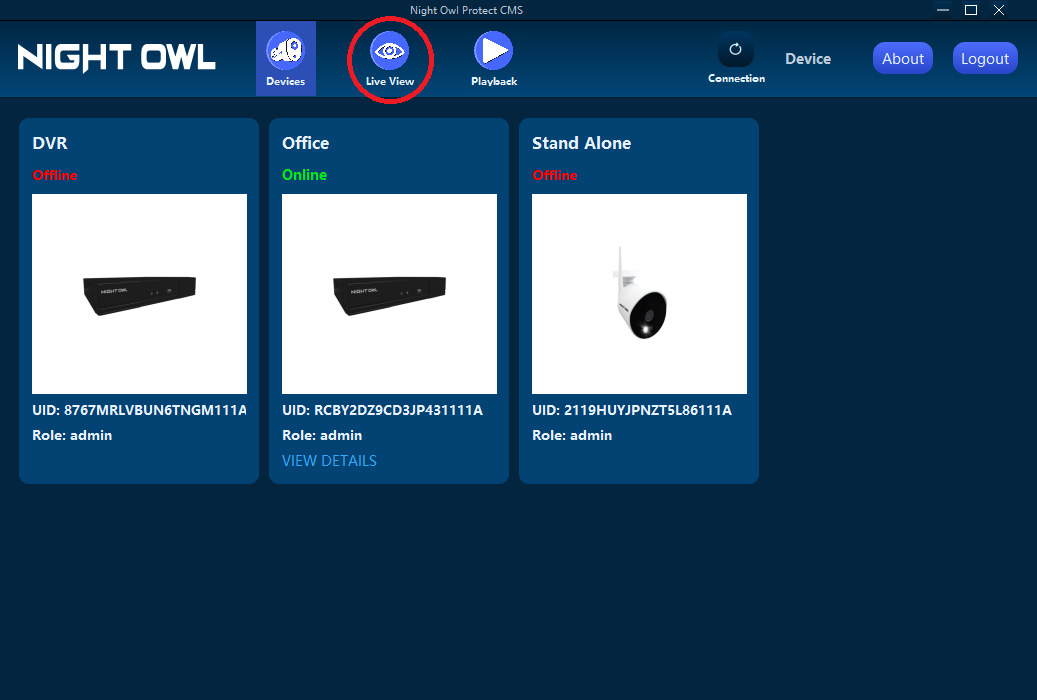Click the Office card title
The width and height of the screenshot is (1037, 700).
tap(306, 143)
